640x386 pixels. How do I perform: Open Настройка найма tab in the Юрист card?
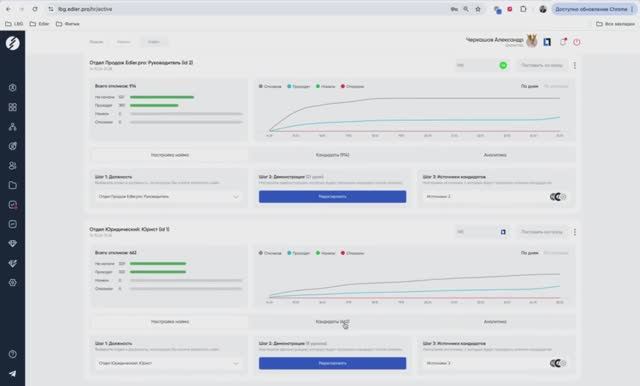pyautogui.click(x=169, y=322)
